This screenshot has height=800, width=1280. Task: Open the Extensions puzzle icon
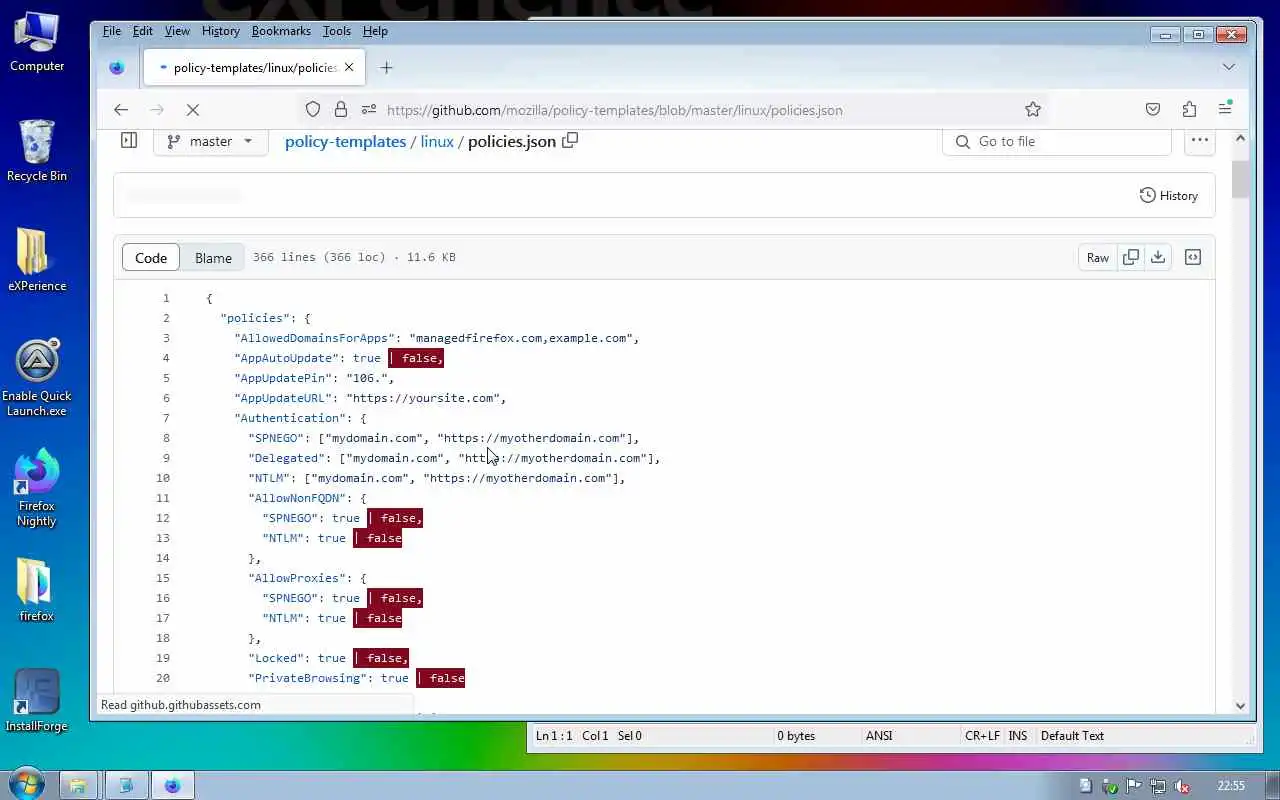coord(1189,110)
